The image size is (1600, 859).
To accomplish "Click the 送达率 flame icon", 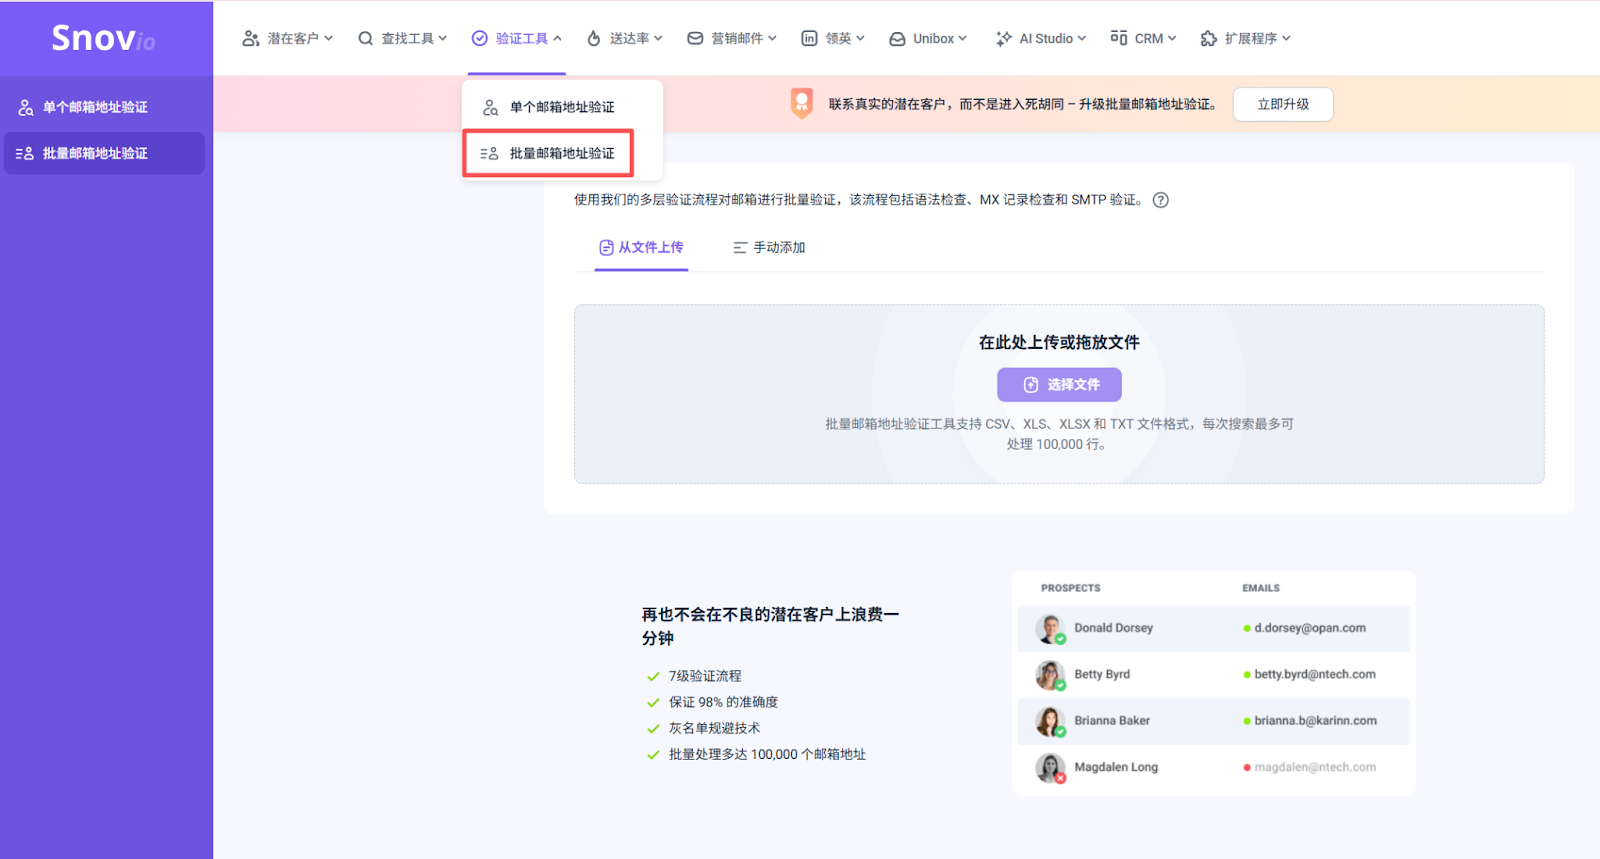I will coord(594,38).
